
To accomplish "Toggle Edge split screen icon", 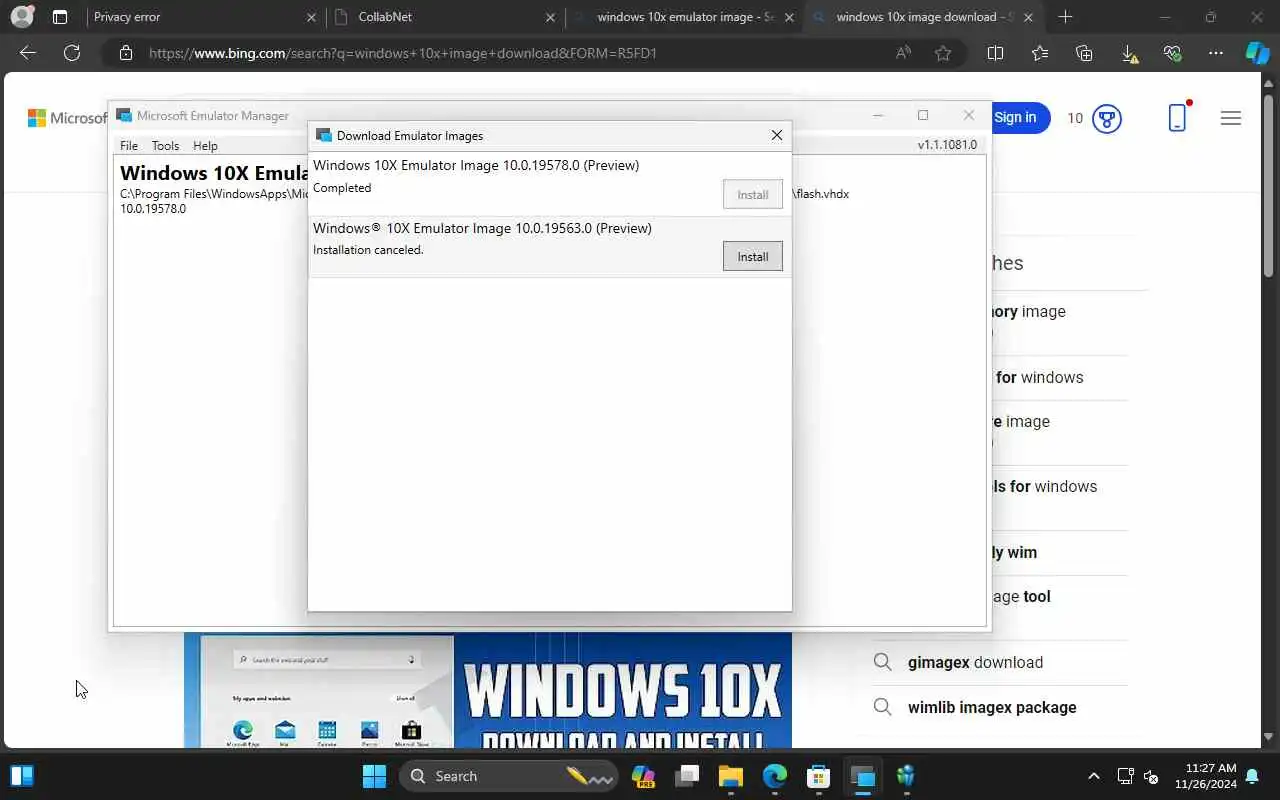I will click(x=995, y=53).
